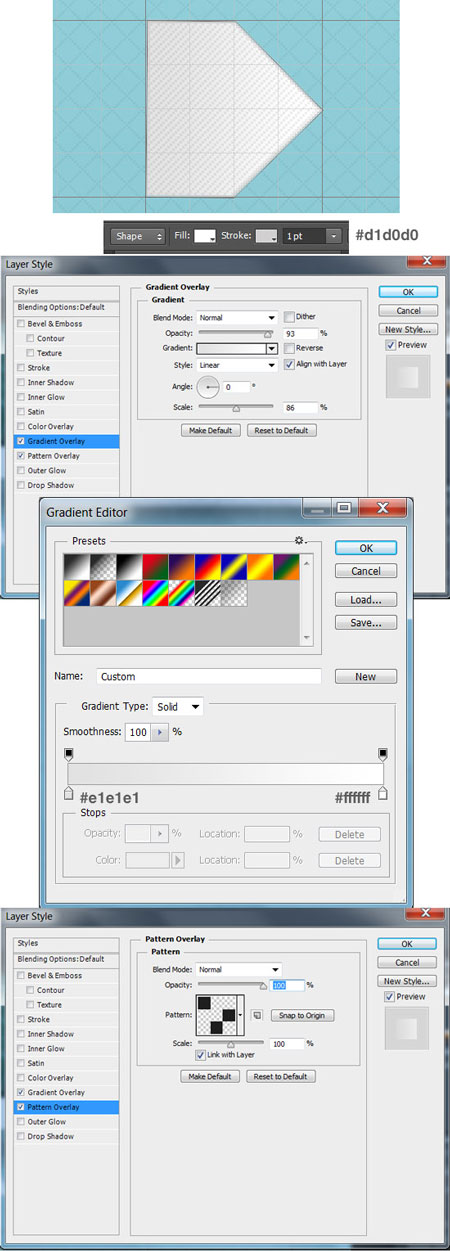Screen dimensions: 450x1251
Task: Open the Gradient Type dropdown showing Solid
Action: point(177,706)
